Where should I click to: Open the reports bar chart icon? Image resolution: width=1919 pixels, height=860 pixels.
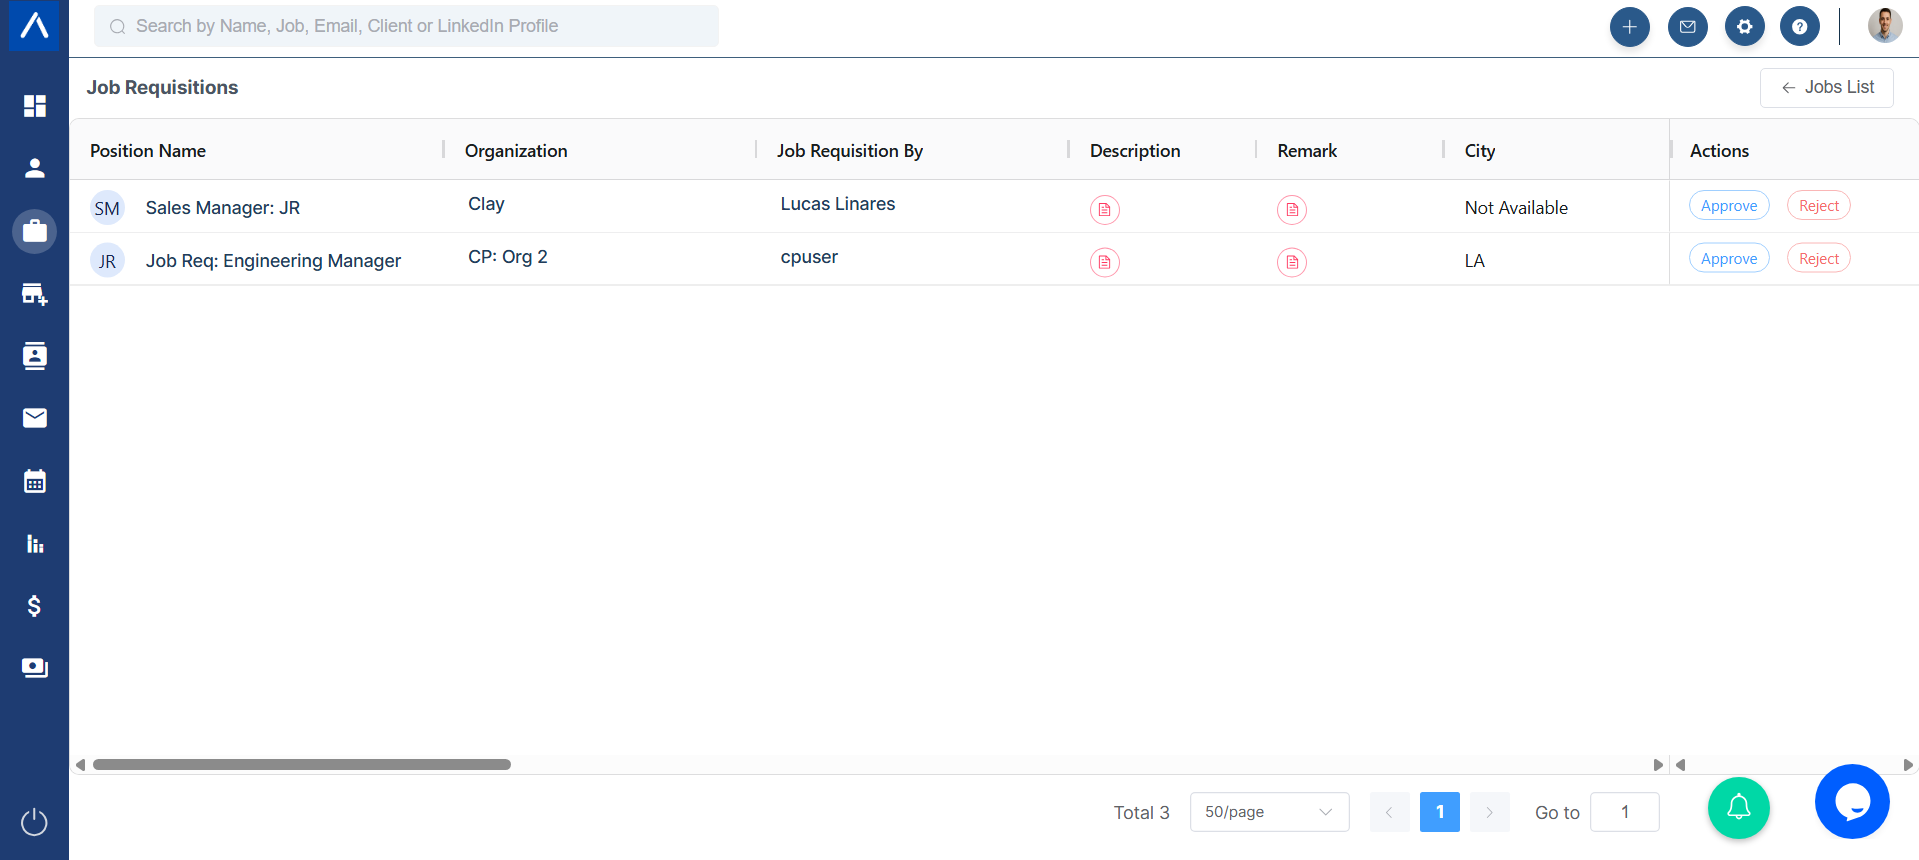pos(35,544)
